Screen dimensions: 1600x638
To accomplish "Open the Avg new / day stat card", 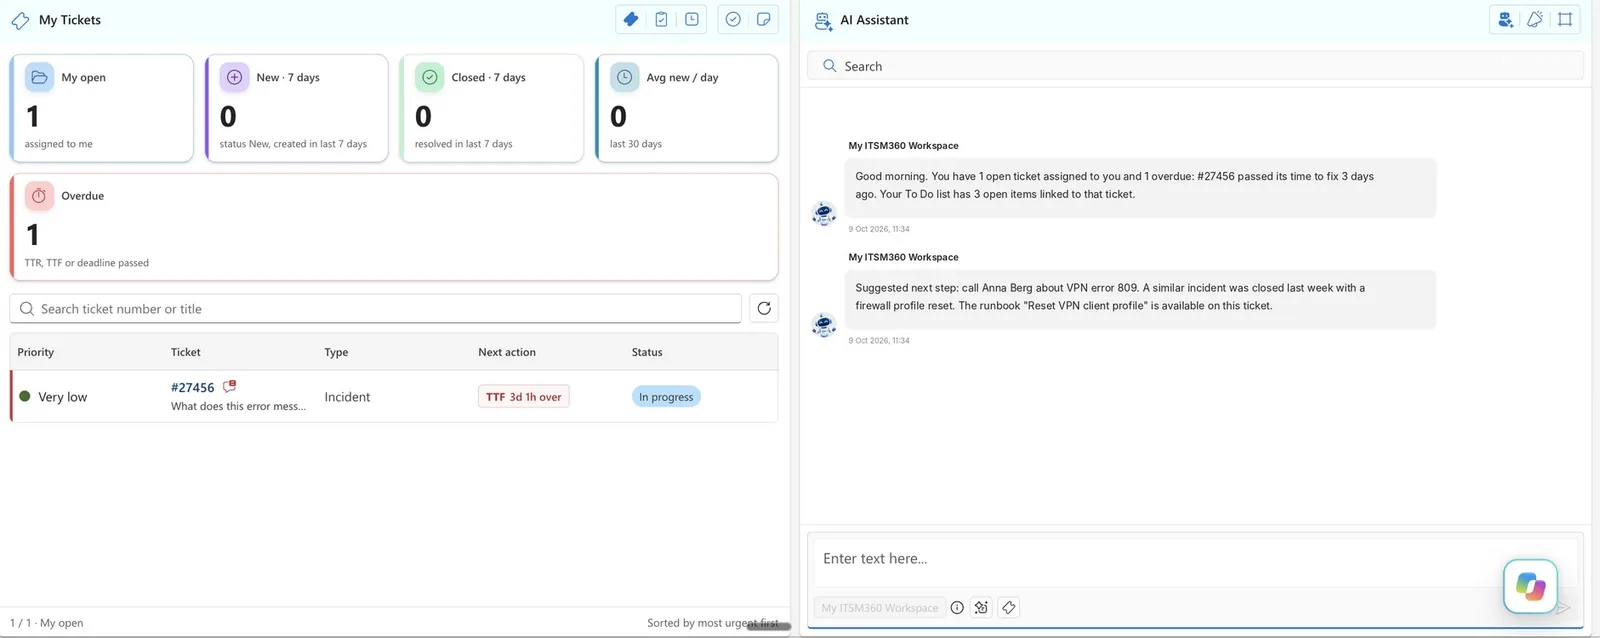I will 686,108.
